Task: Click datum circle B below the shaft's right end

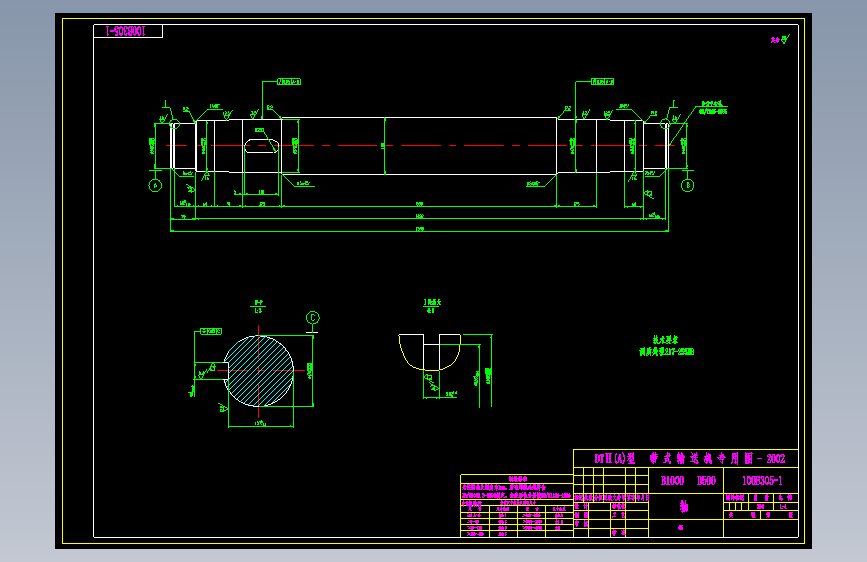Action: (687, 185)
